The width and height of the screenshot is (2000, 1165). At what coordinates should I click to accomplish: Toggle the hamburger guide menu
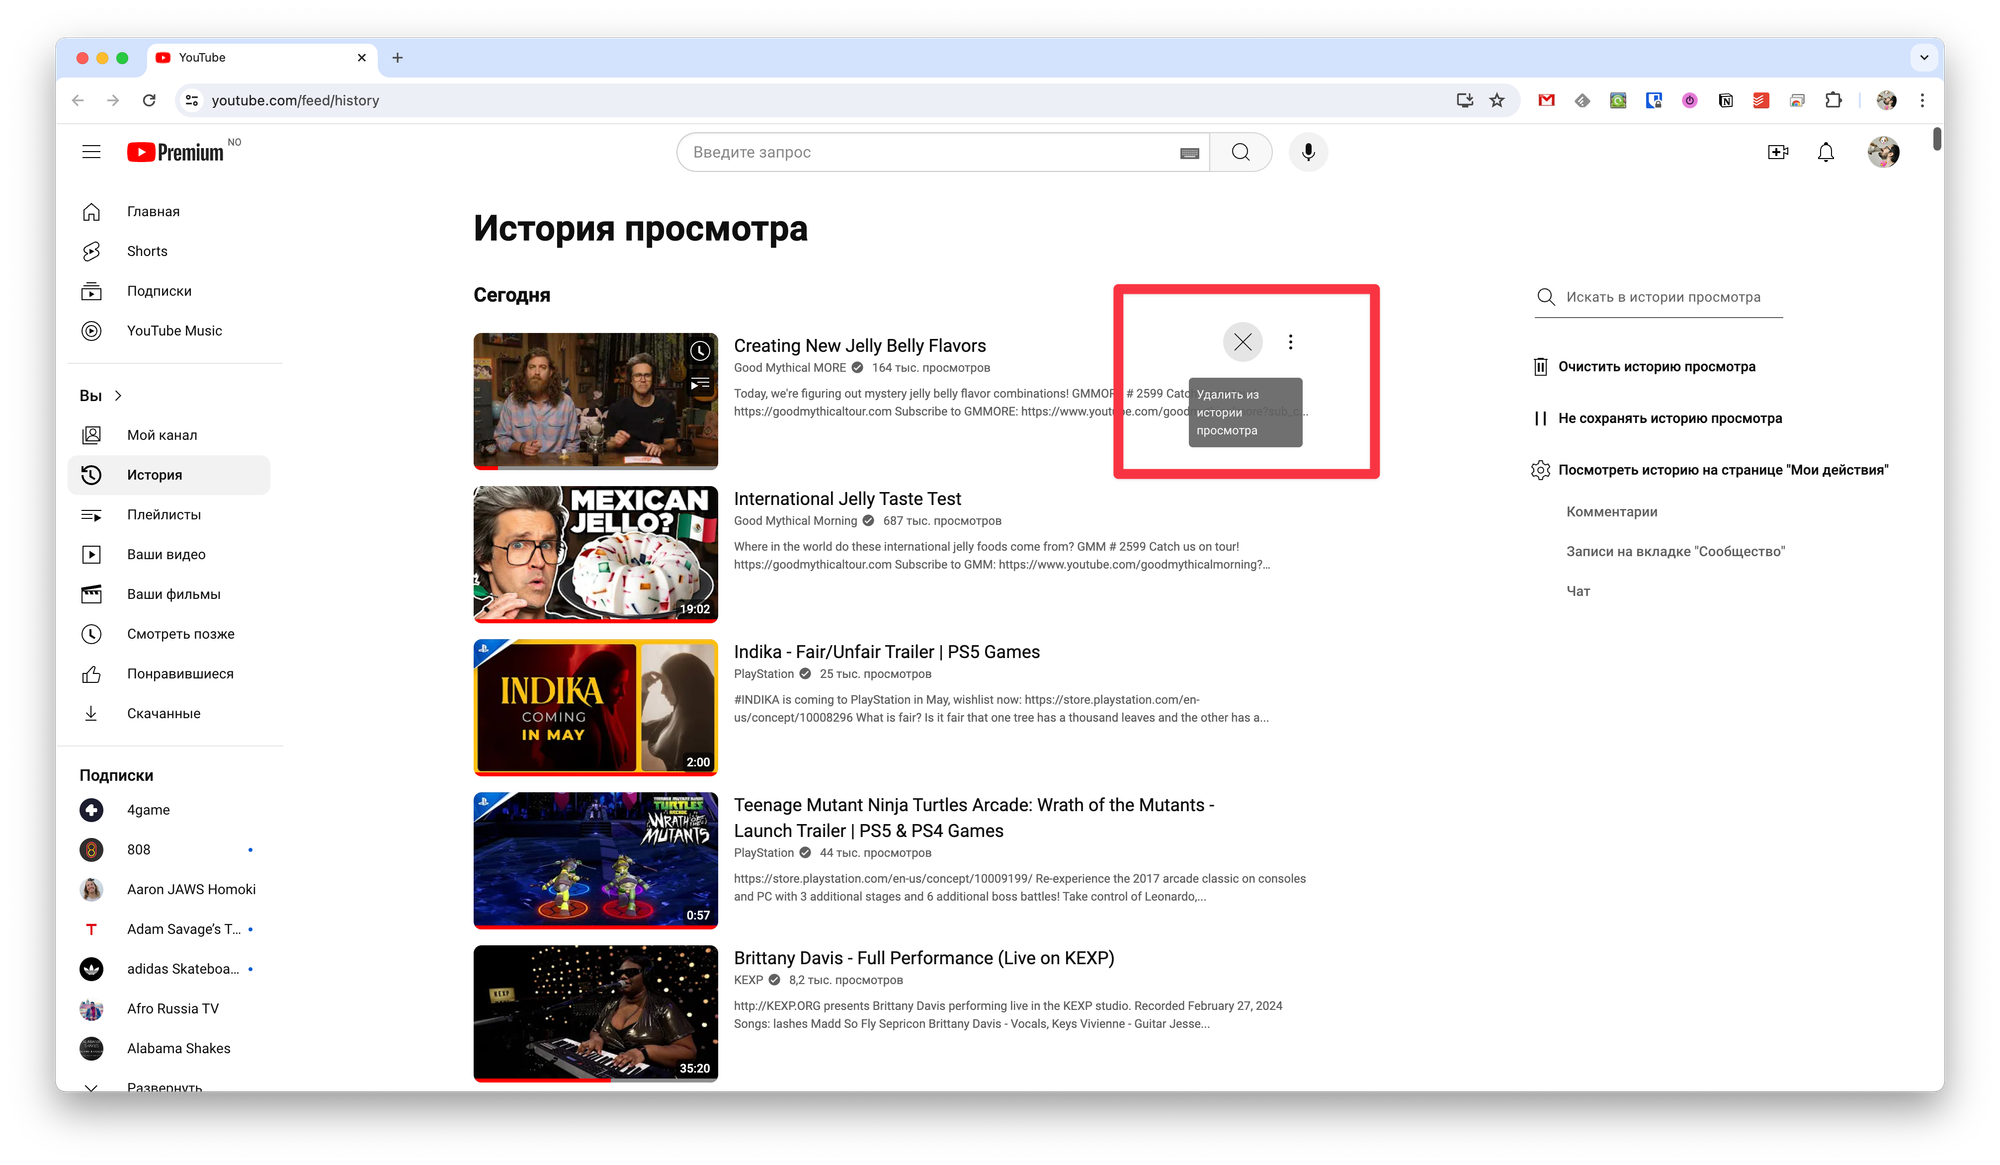91,152
